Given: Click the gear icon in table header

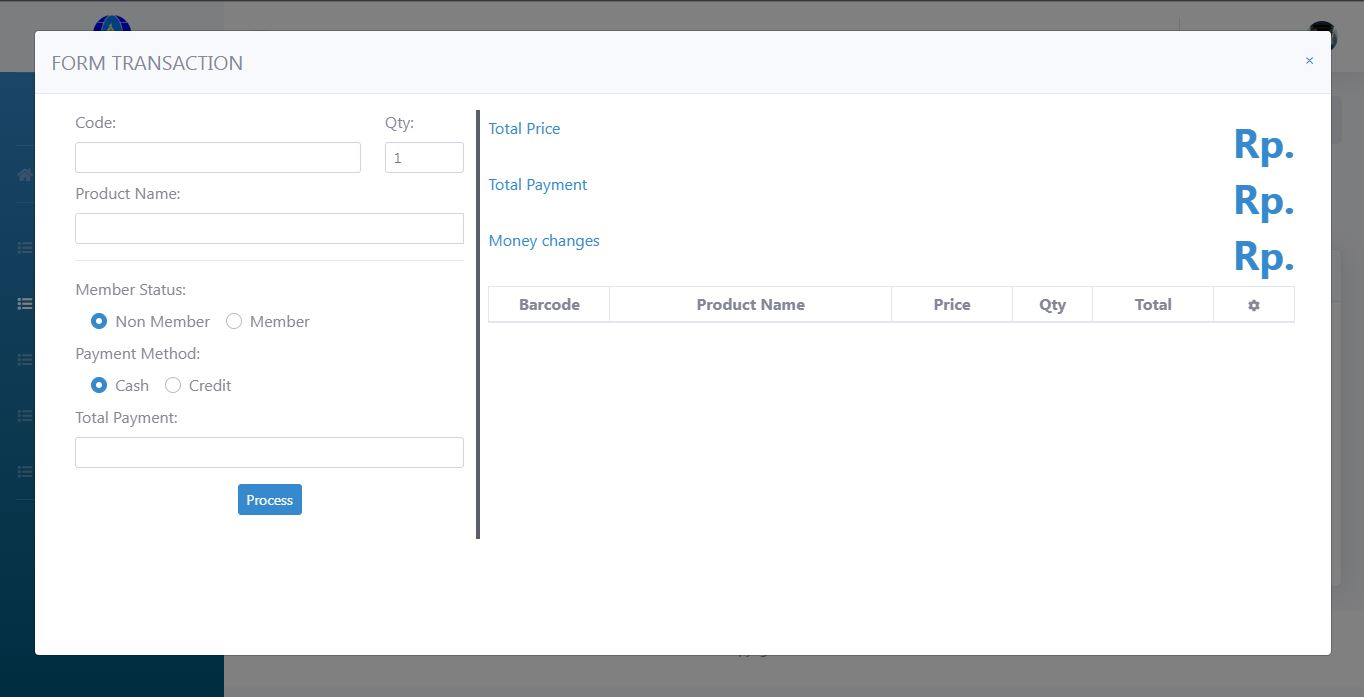Looking at the screenshot, I should (1253, 305).
